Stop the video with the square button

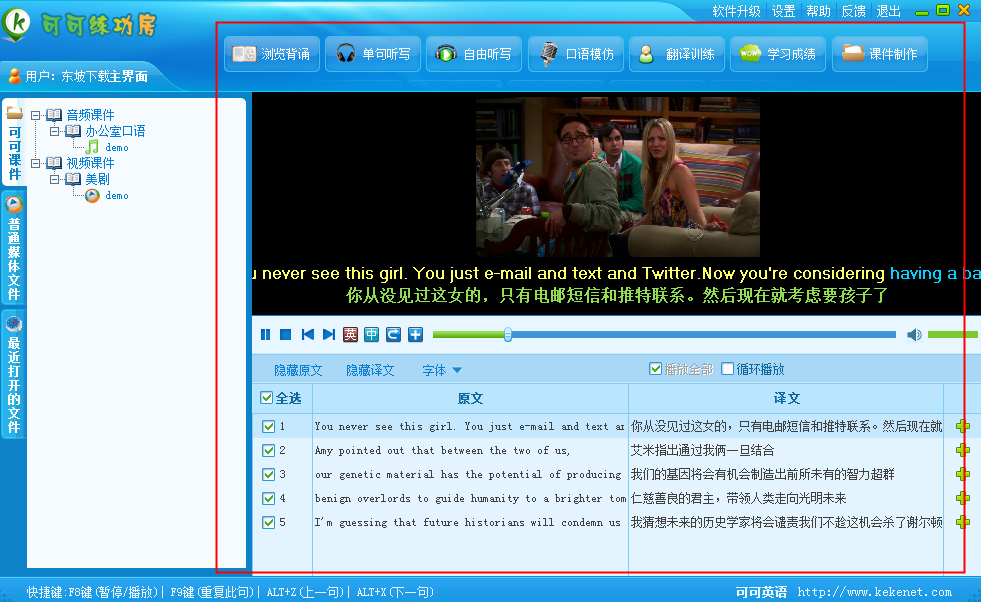click(285, 335)
